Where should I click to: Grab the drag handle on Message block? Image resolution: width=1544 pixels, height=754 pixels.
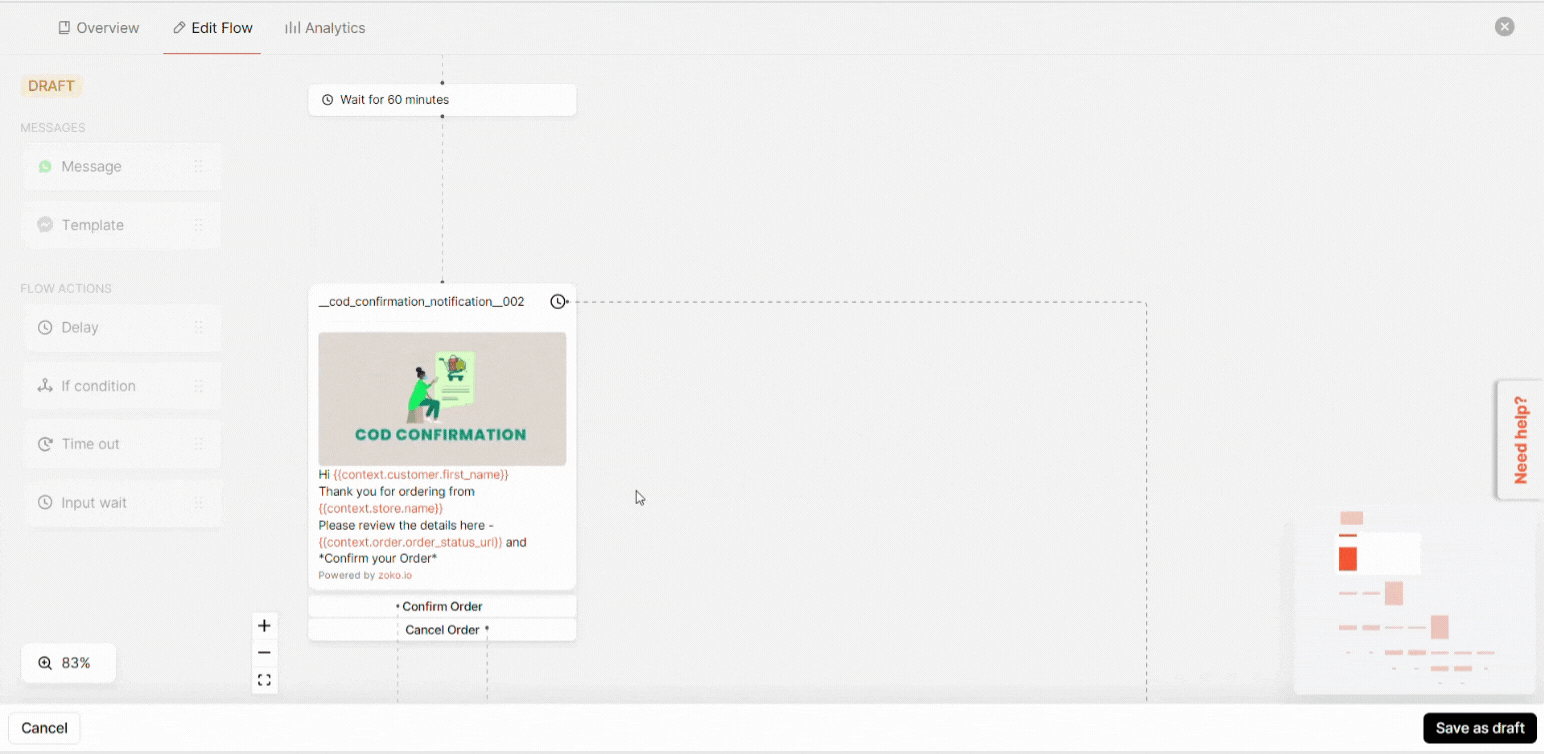click(x=198, y=167)
